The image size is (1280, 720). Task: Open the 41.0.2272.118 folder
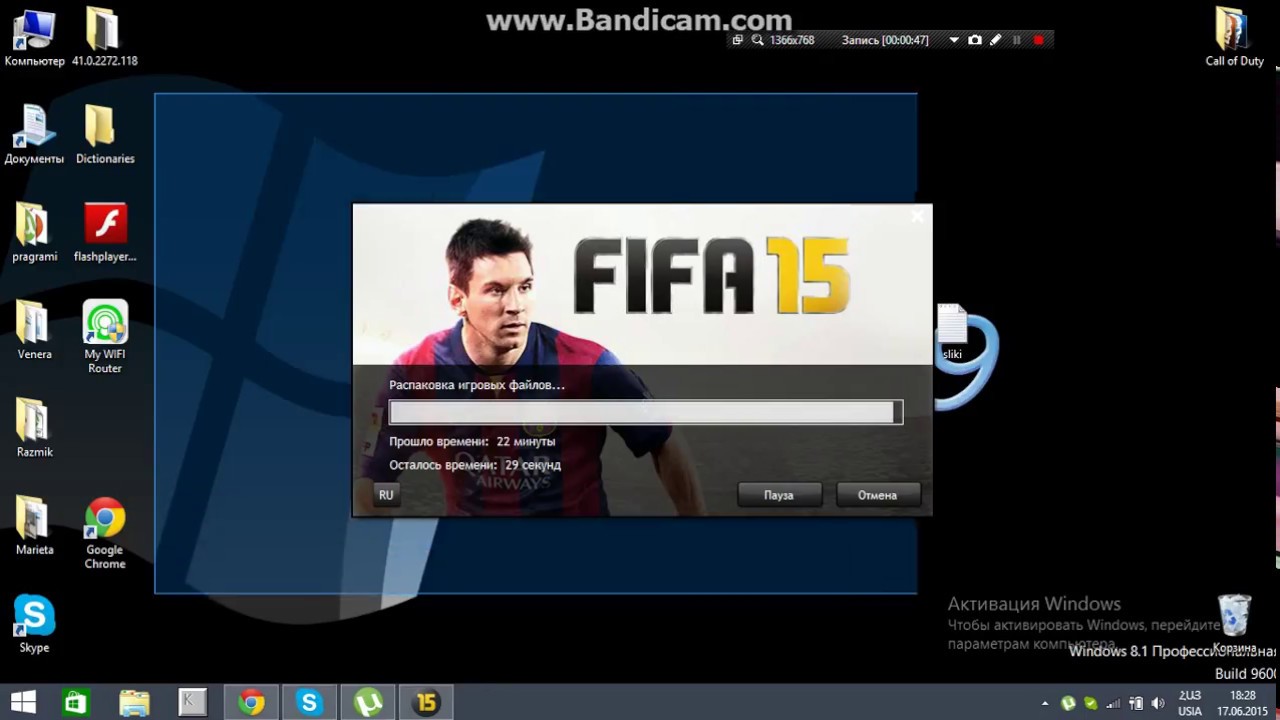click(x=104, y=38)
